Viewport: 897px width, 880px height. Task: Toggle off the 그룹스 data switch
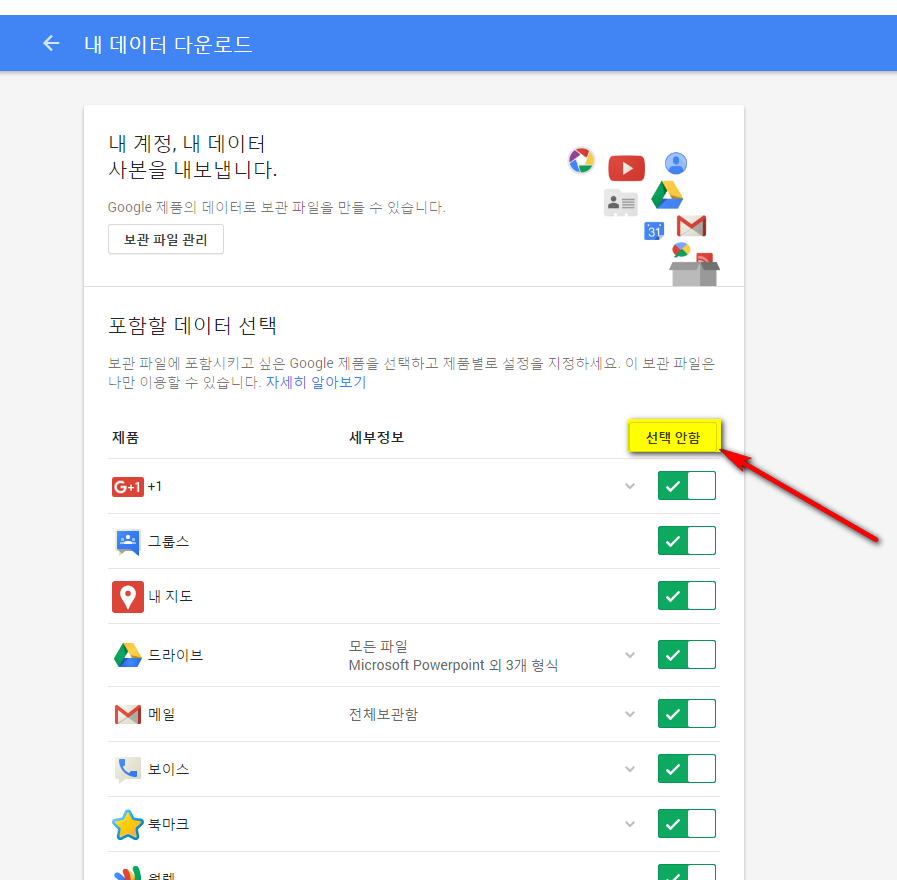(x=686, y=541)
